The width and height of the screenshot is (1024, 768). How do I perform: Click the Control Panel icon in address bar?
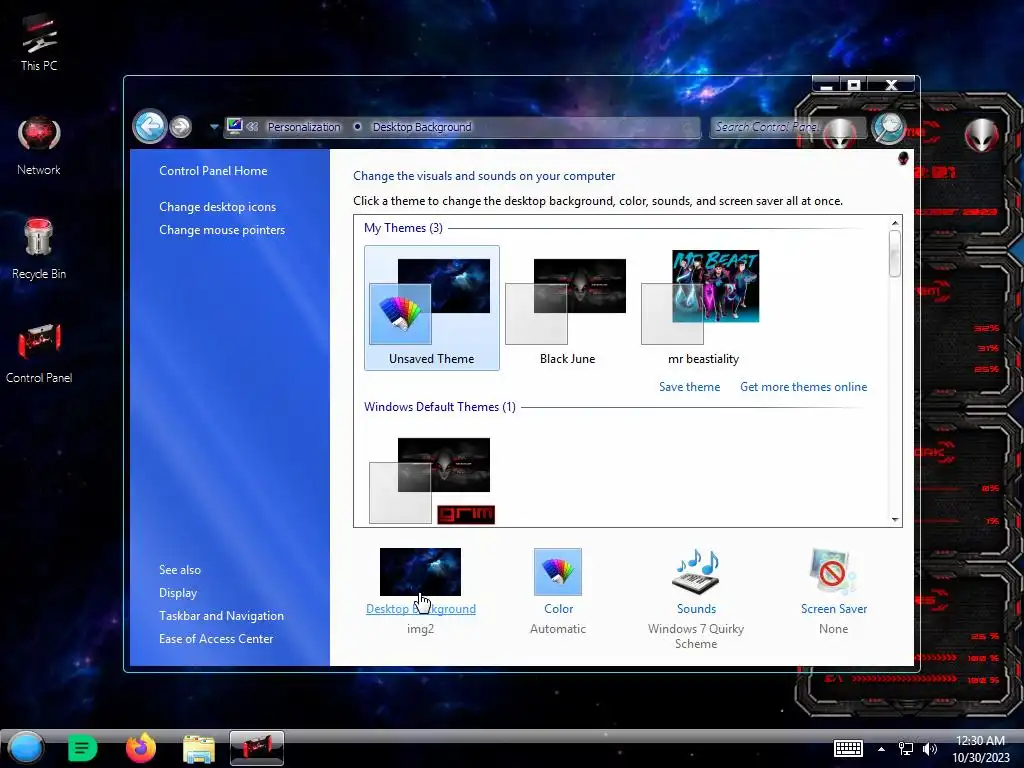[234, 126]
